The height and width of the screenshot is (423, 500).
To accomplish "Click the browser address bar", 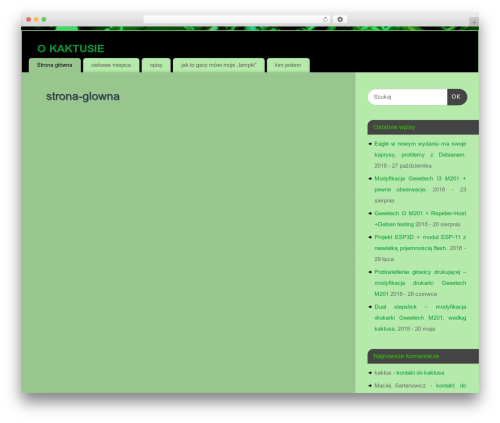I will 237,20.
